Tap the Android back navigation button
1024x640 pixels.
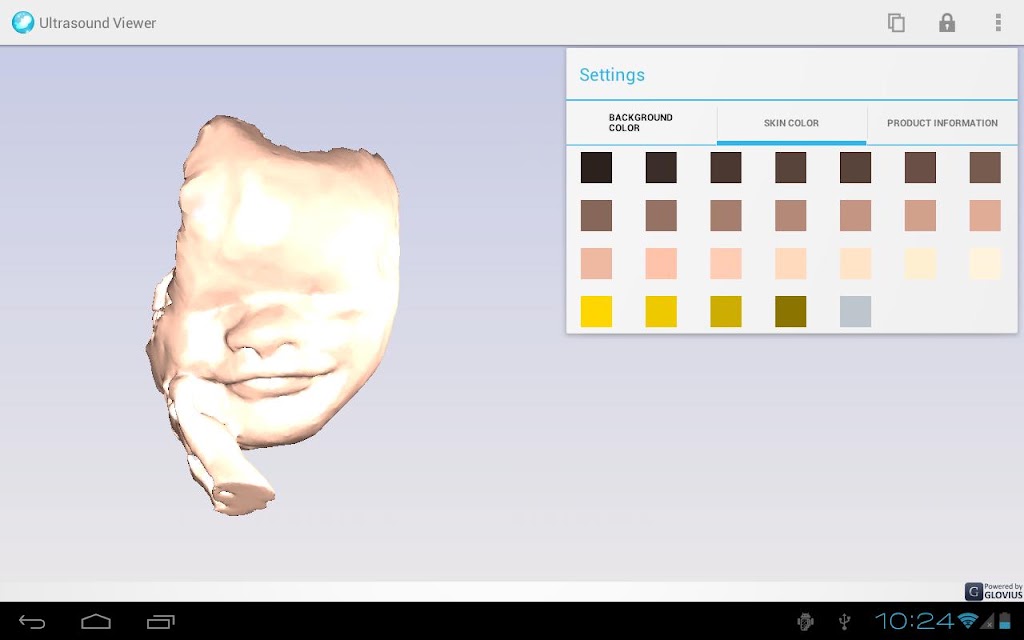tap(32, 622)
